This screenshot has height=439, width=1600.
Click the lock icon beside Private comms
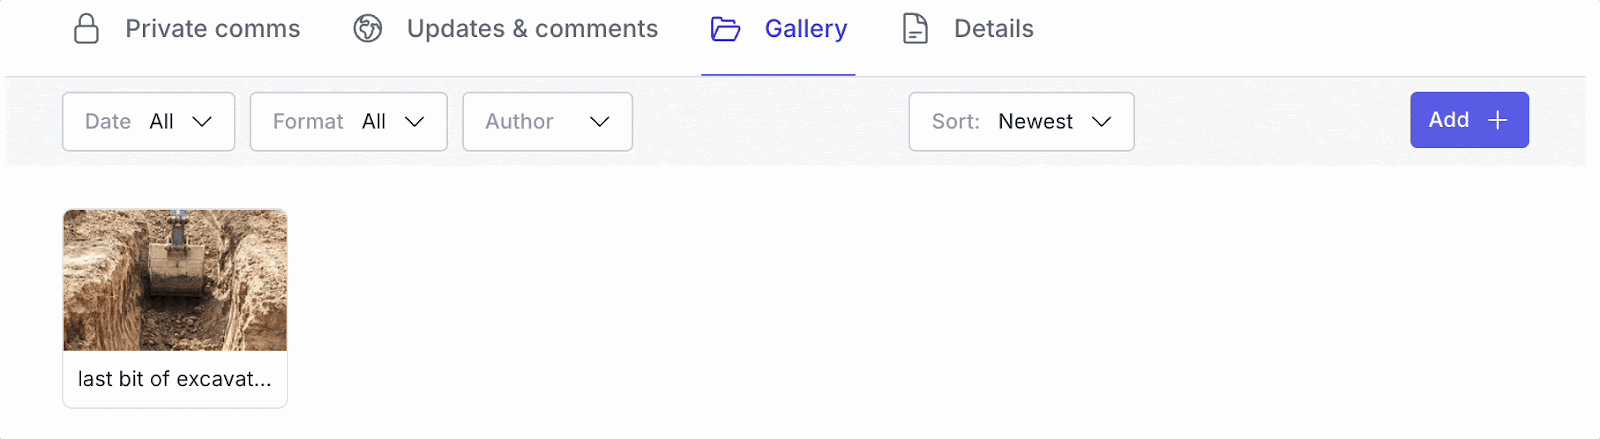[x=87, y=29]
